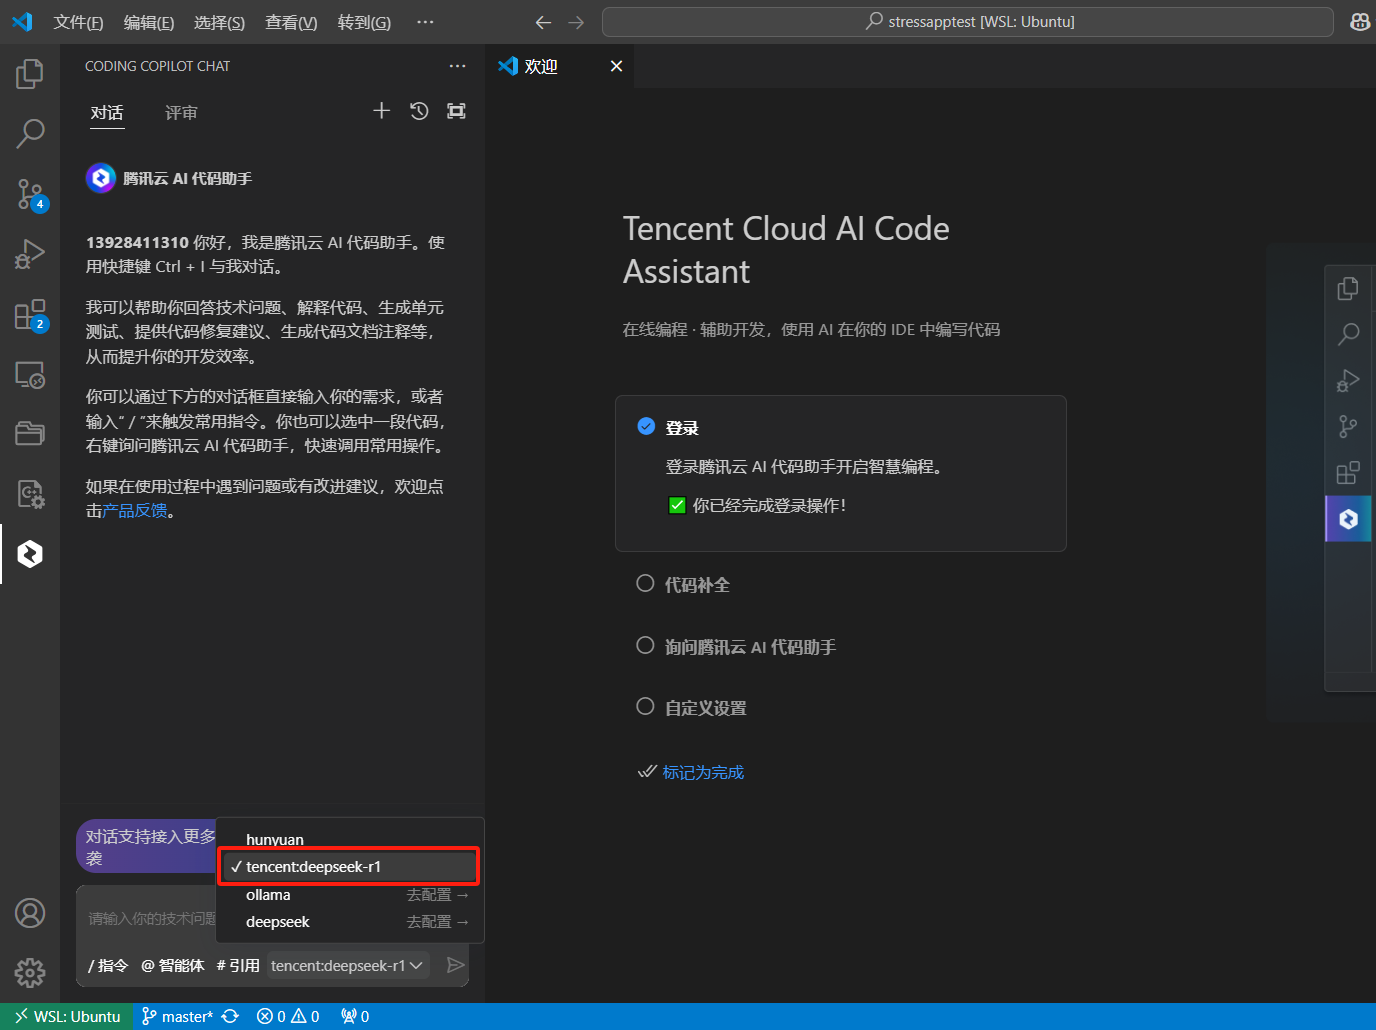Click 标记为完成 link
Screen dimensions: 1376x1030
tap(703, 772)
